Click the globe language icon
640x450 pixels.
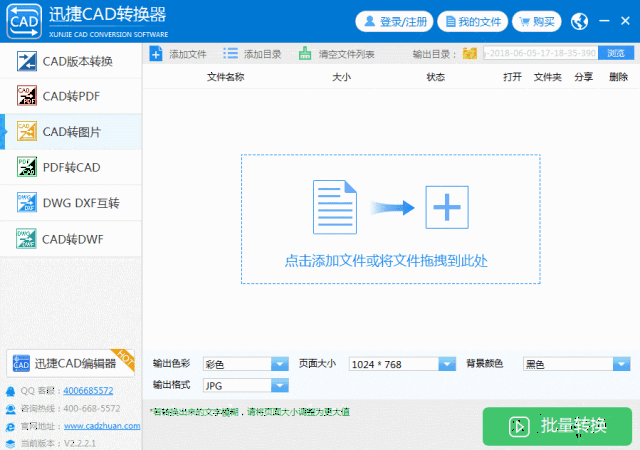[x=579, y=21]
